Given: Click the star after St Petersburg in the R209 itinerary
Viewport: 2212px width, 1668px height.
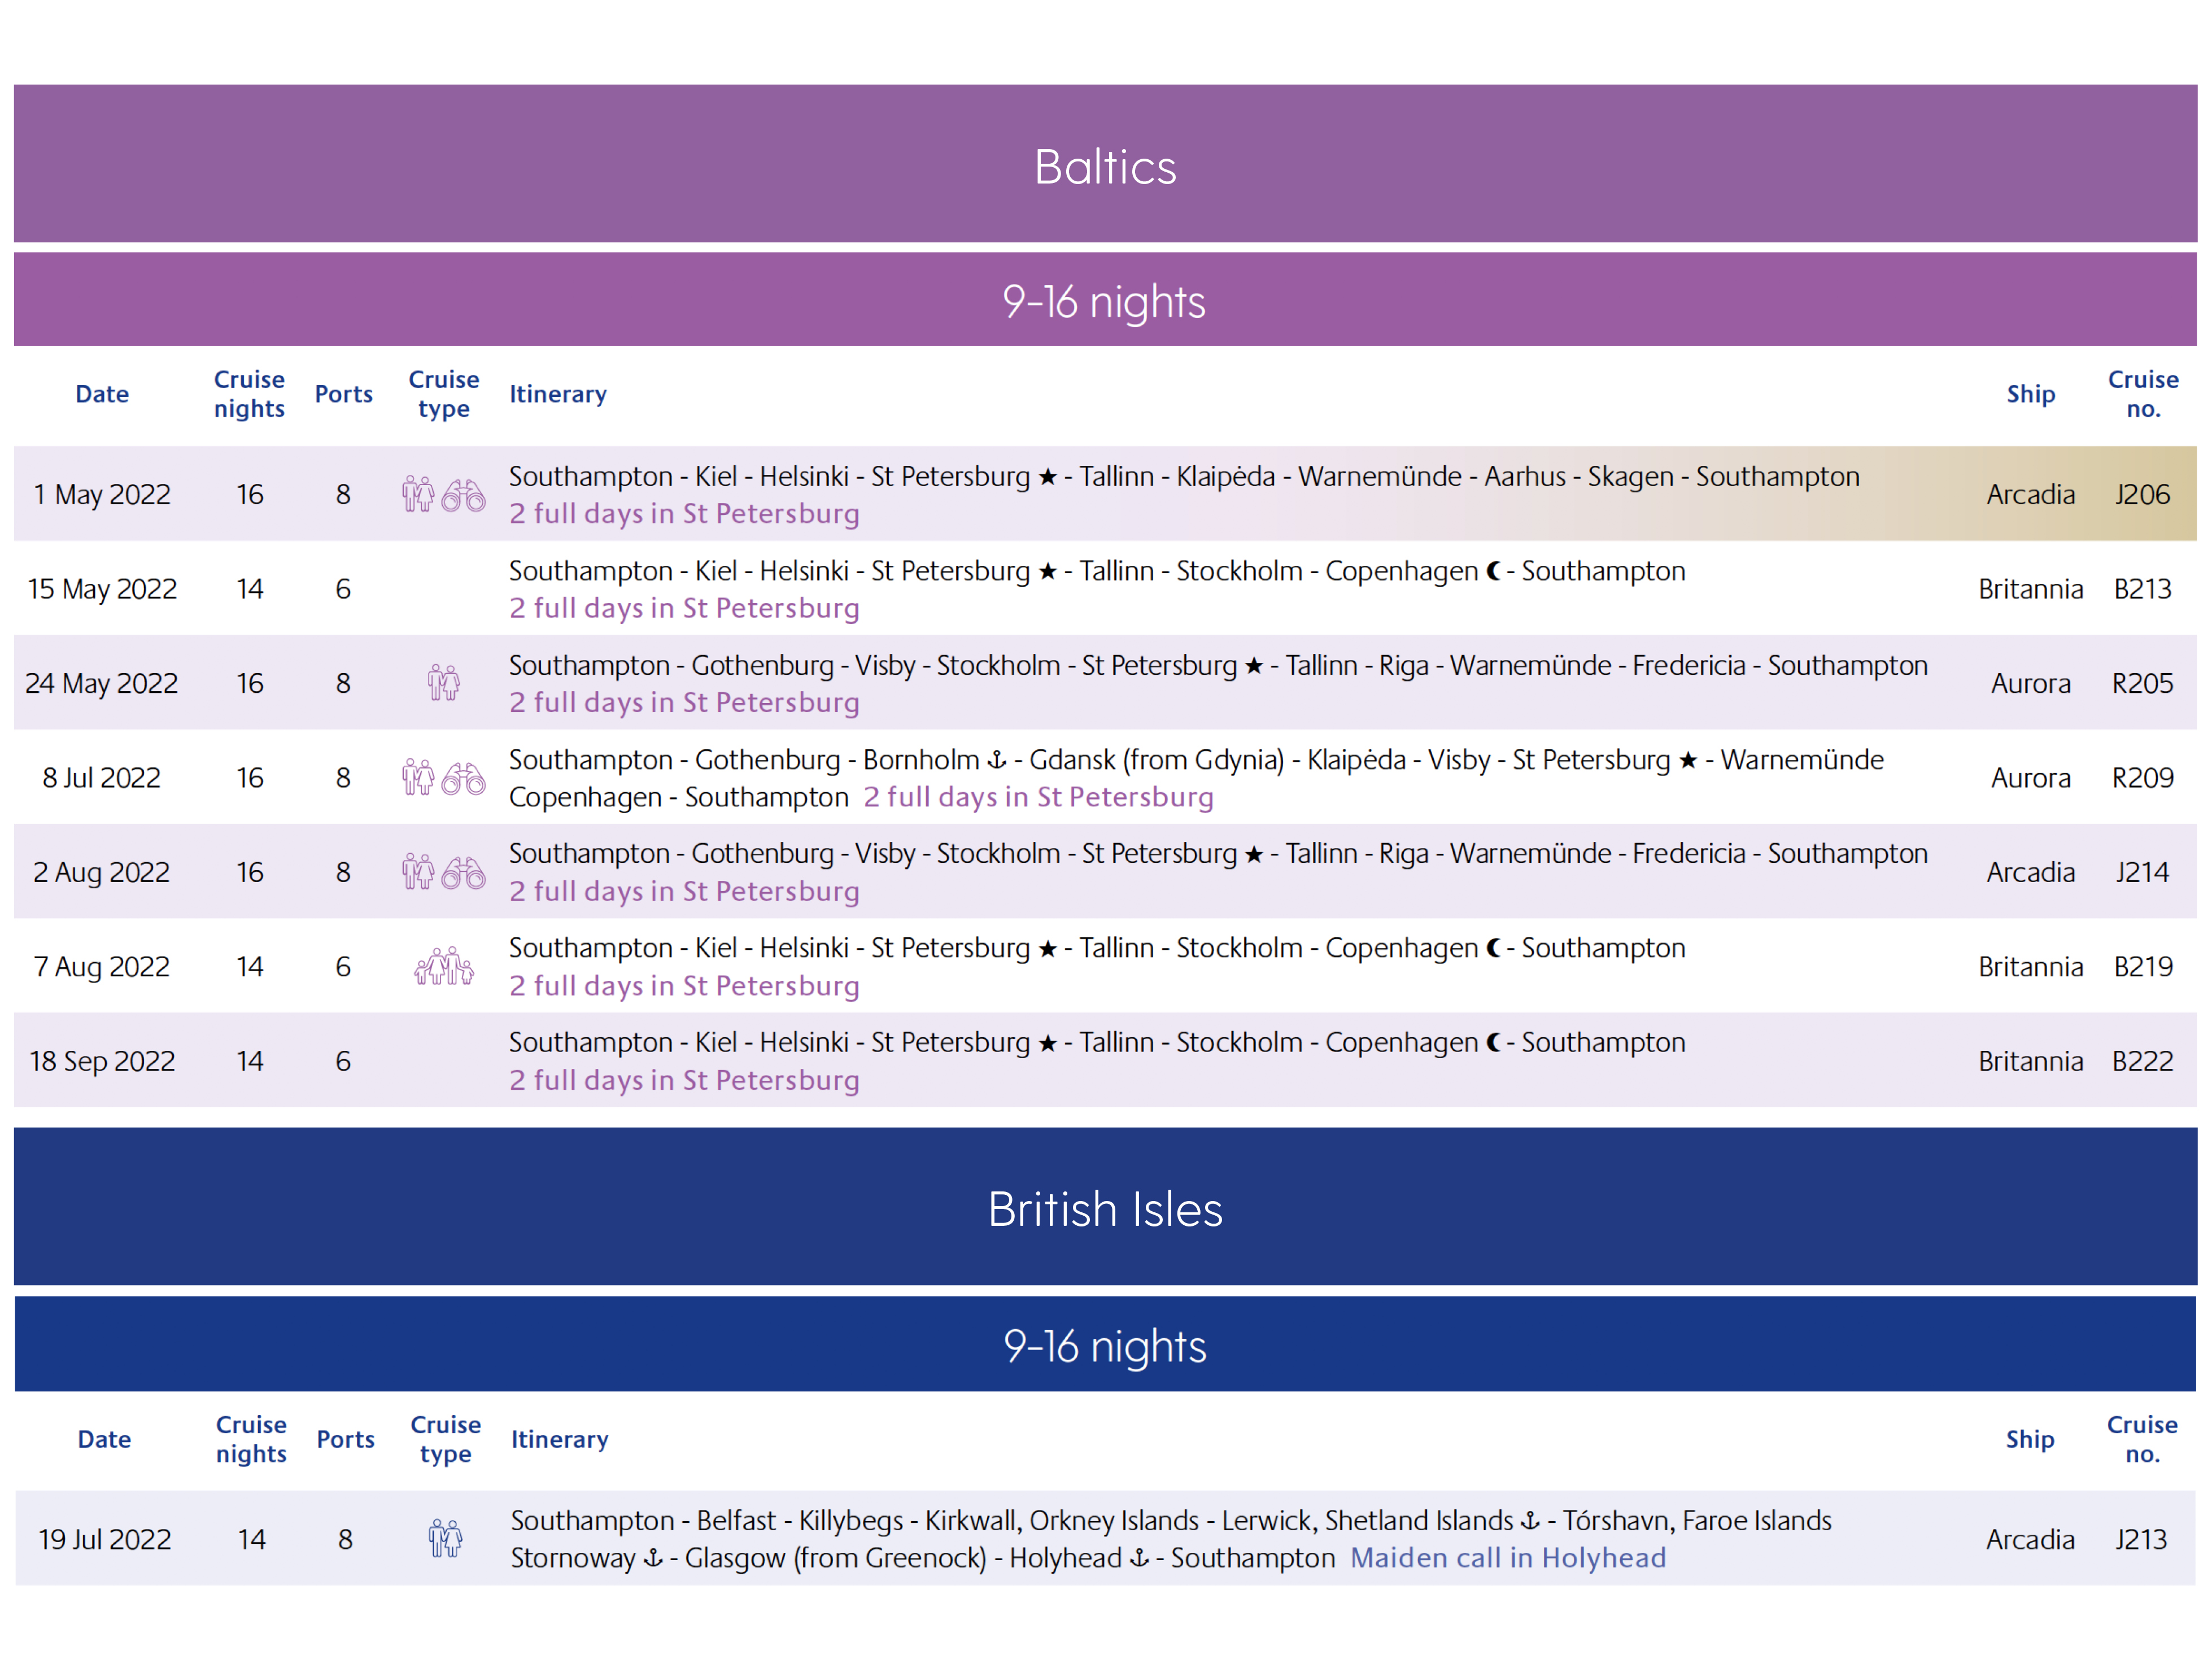Looking at the screenshot, I should [x=1688, y=761].
